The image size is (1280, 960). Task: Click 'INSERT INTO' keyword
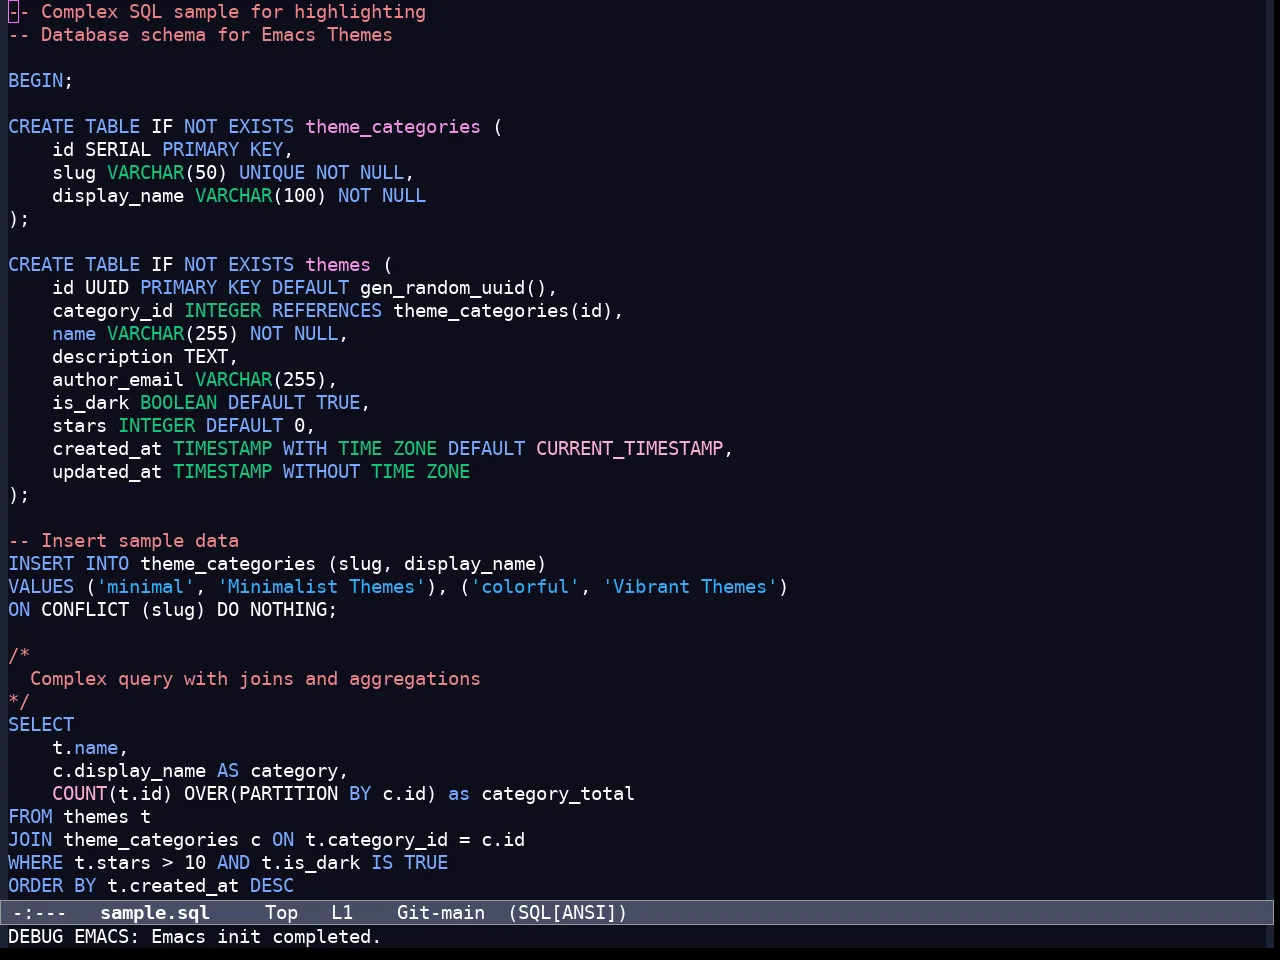[68, 564]
